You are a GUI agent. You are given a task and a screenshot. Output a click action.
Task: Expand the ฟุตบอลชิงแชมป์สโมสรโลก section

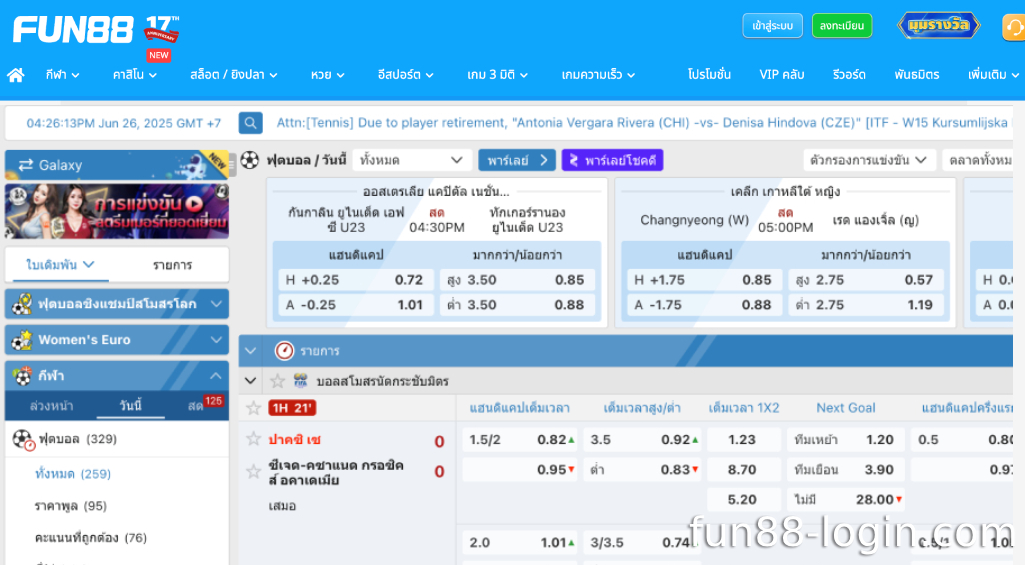pyautogui.click(x=117, y=304)
